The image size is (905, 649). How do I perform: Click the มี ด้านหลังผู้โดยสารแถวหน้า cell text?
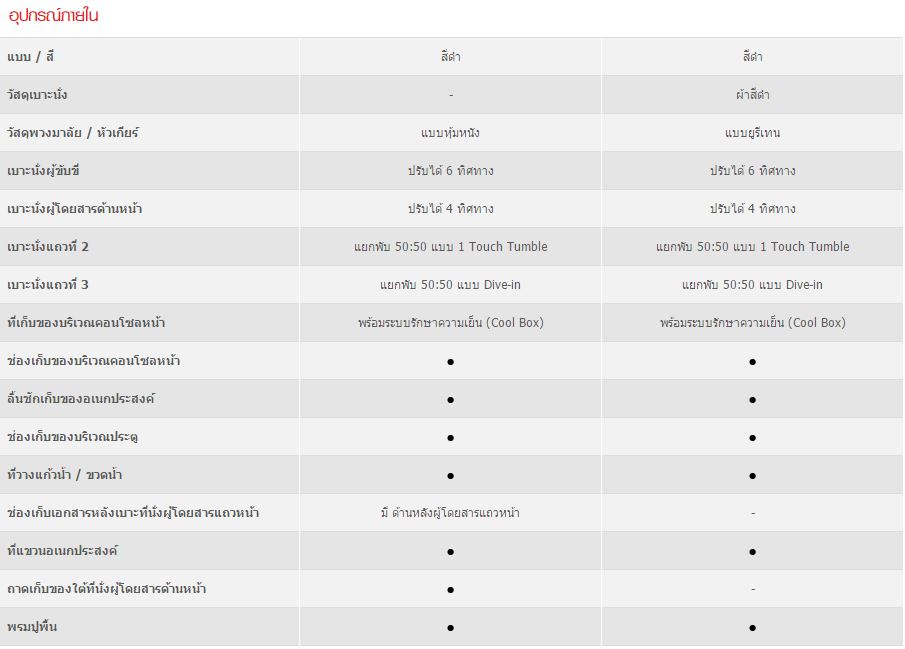[450, 513]
